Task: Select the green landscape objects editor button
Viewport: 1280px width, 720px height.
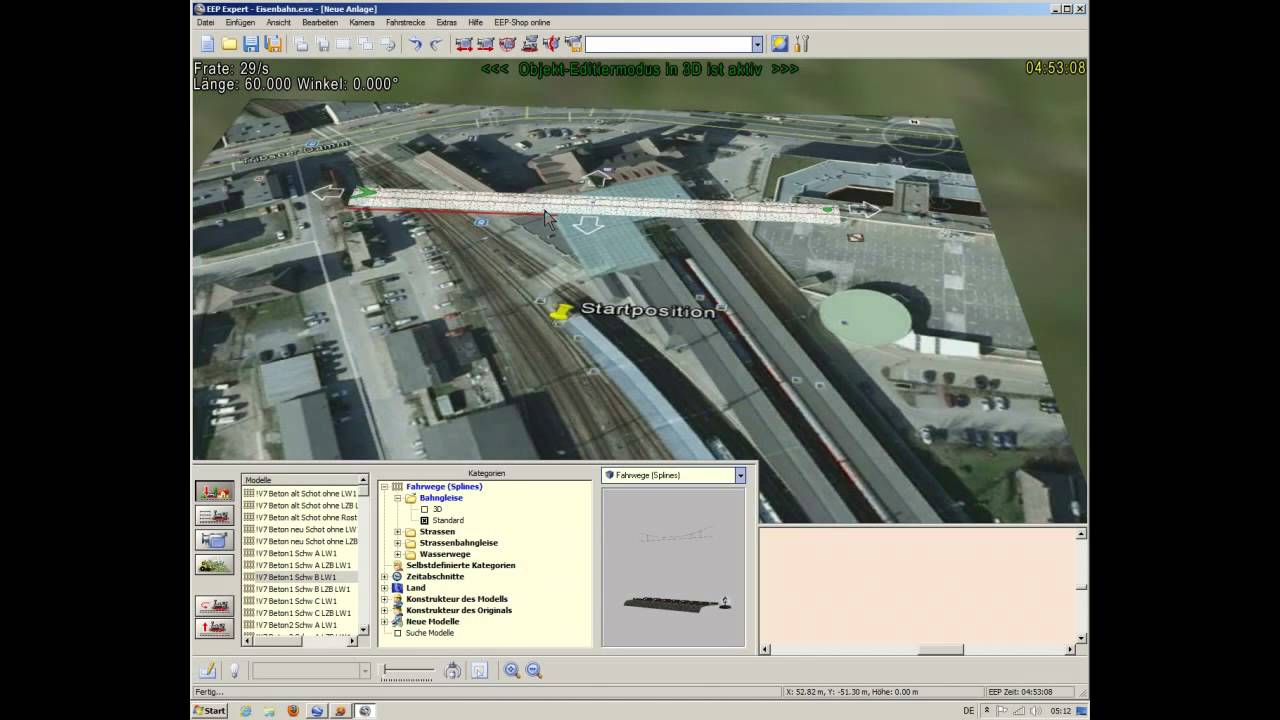Action: tap(215, 564)
